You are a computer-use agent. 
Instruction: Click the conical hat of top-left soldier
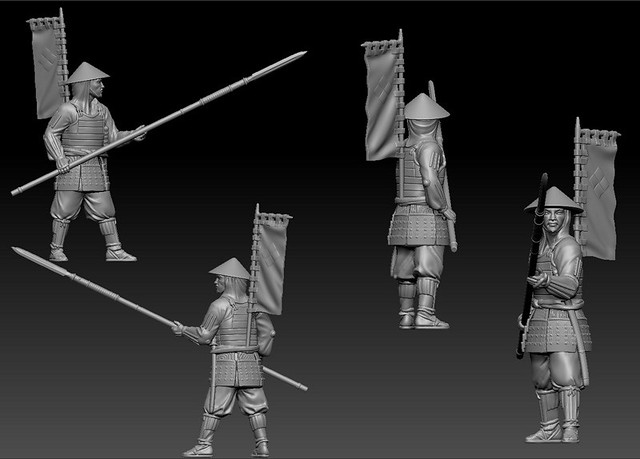88,72
